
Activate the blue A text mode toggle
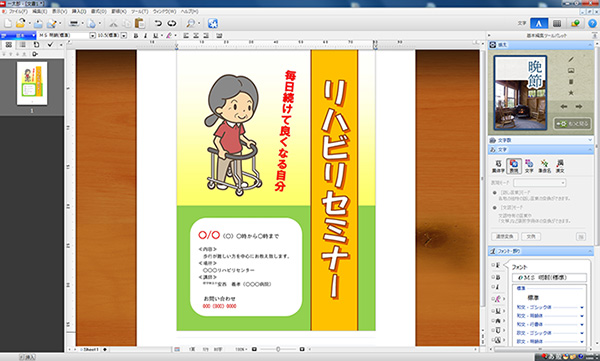pos(539,23)
